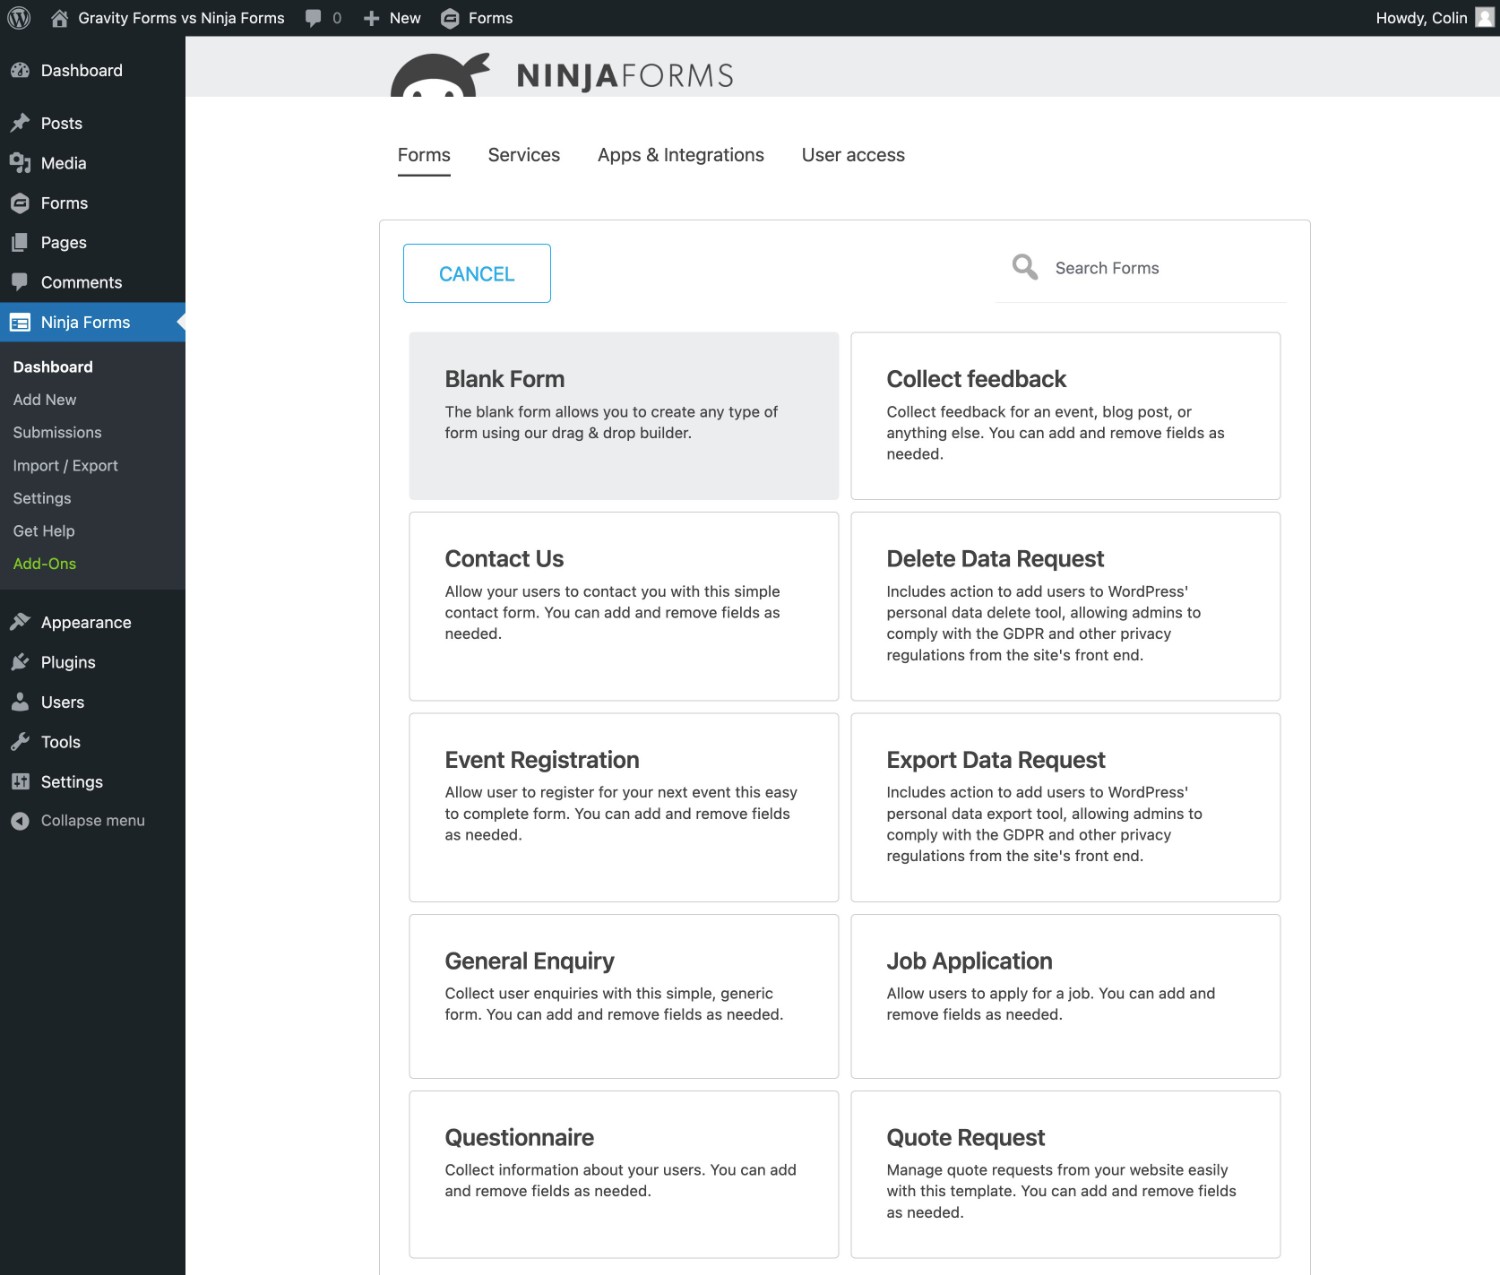The width and height of the screenshot is (1500, 1275).
Task: Open the comments bubble icon in admin bar
Action: [x=313, y=18]
